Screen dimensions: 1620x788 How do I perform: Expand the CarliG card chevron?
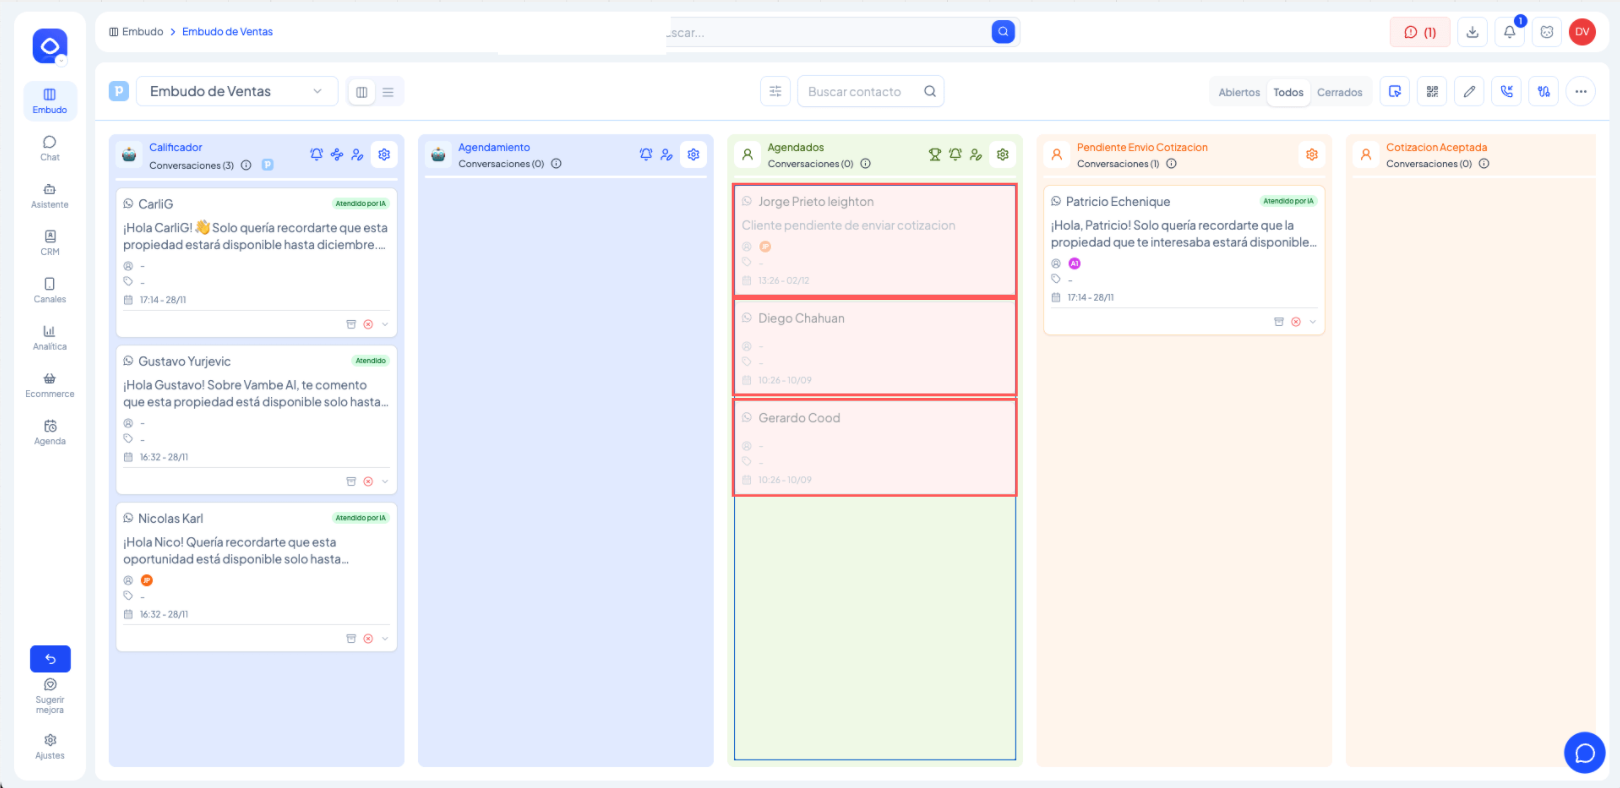point(385,325)
